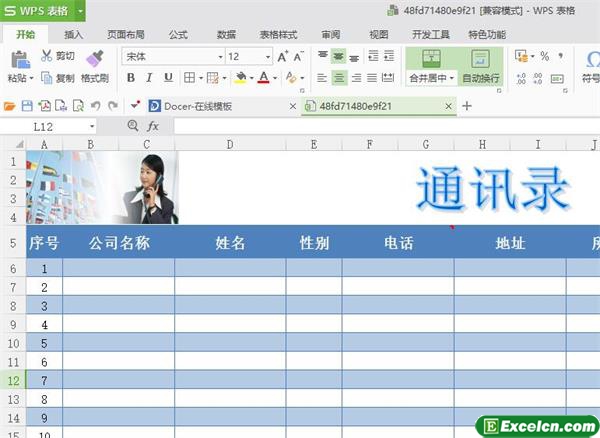The image size is (600, 438).
Task: Click distributed alignment icon
Action: (388, 78)
